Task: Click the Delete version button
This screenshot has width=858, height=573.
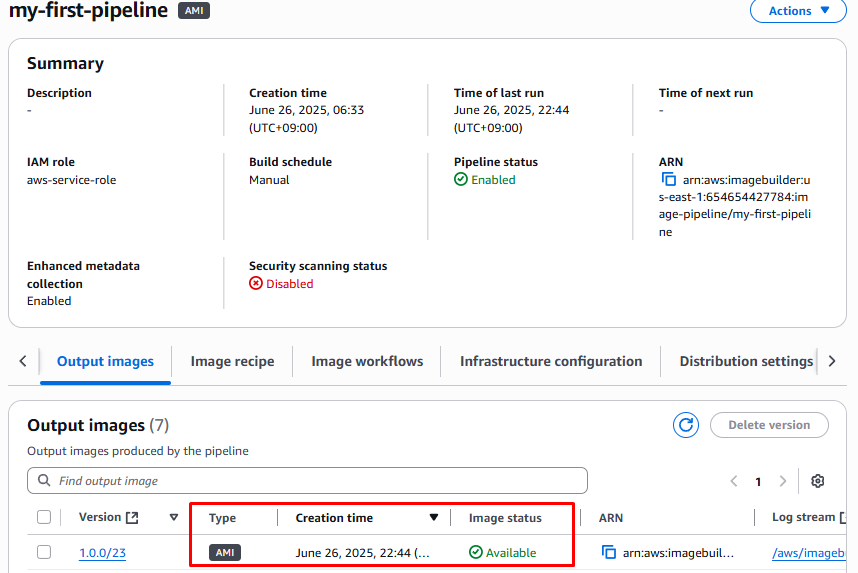Action: (768, 425)
